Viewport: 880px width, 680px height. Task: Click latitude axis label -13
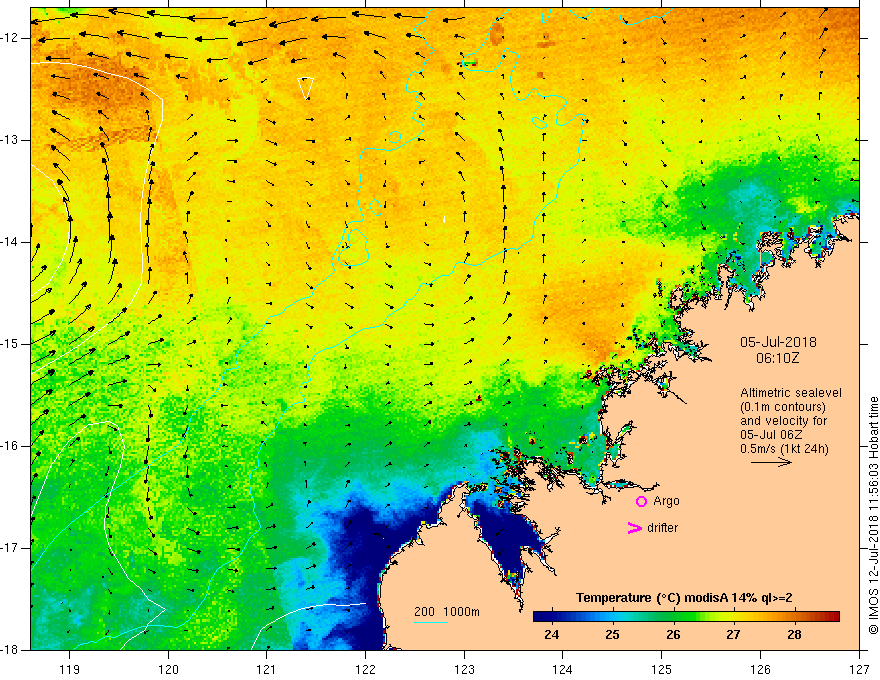pos(11,140)
